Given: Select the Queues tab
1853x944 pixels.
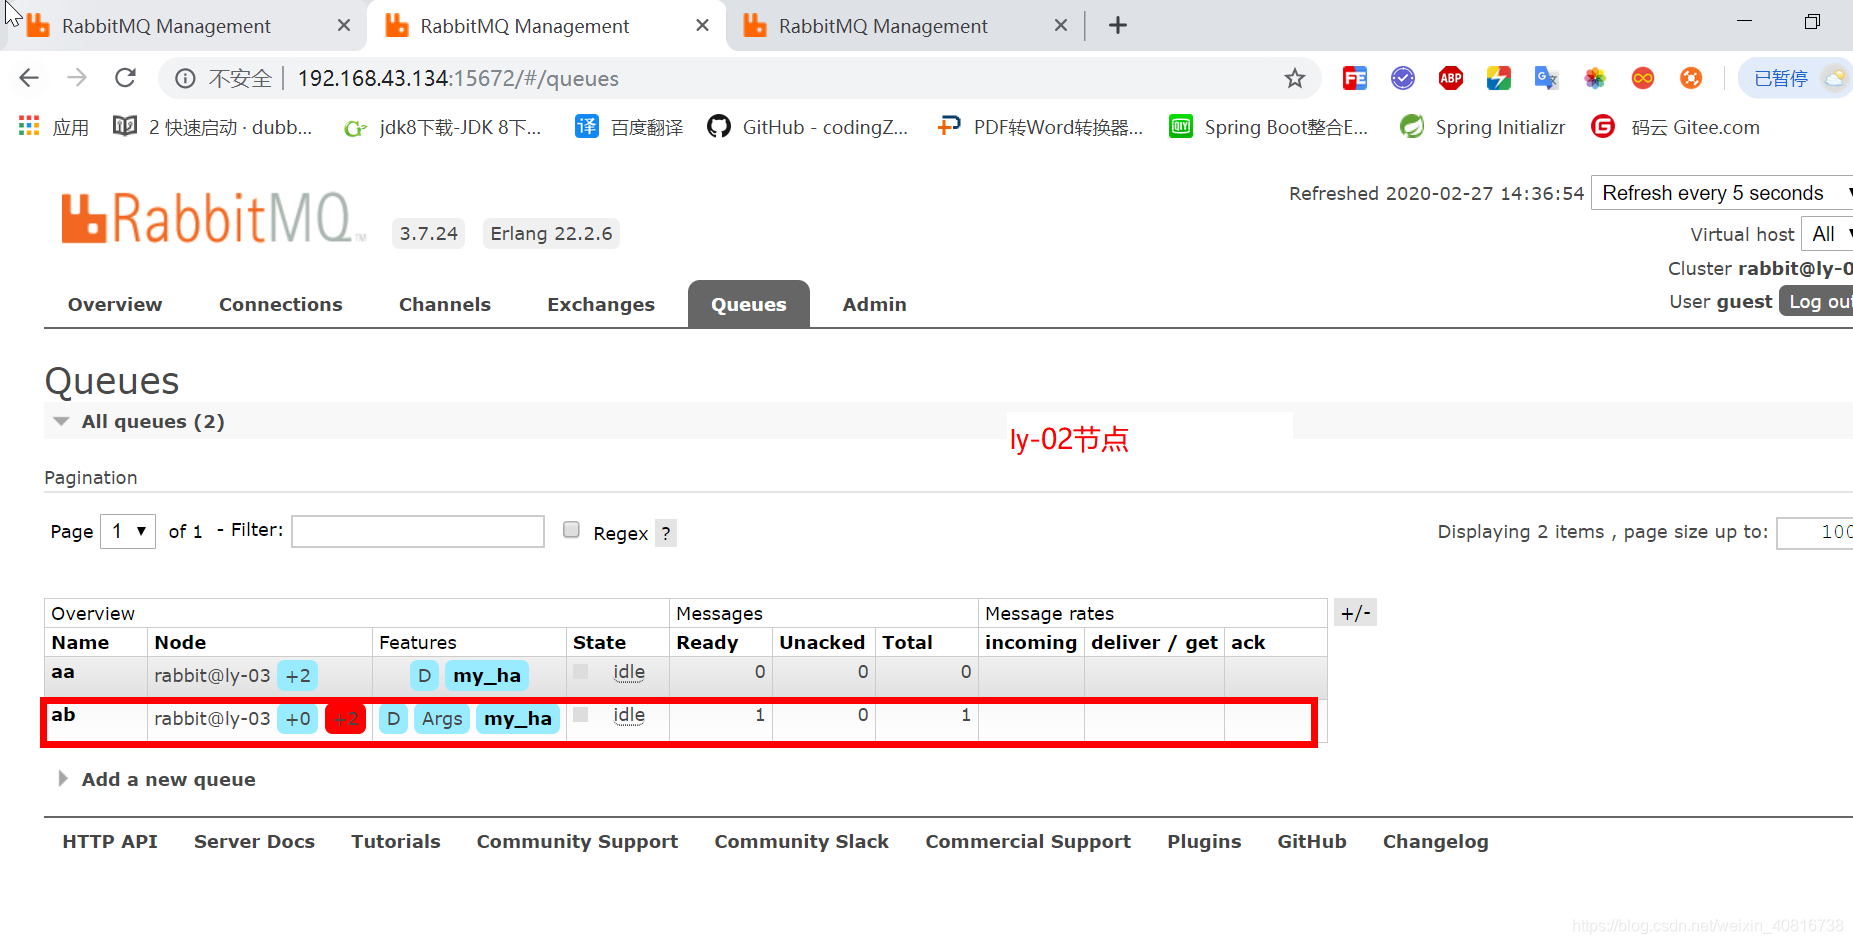Looking at the screenshot, I should pos(749,304).
